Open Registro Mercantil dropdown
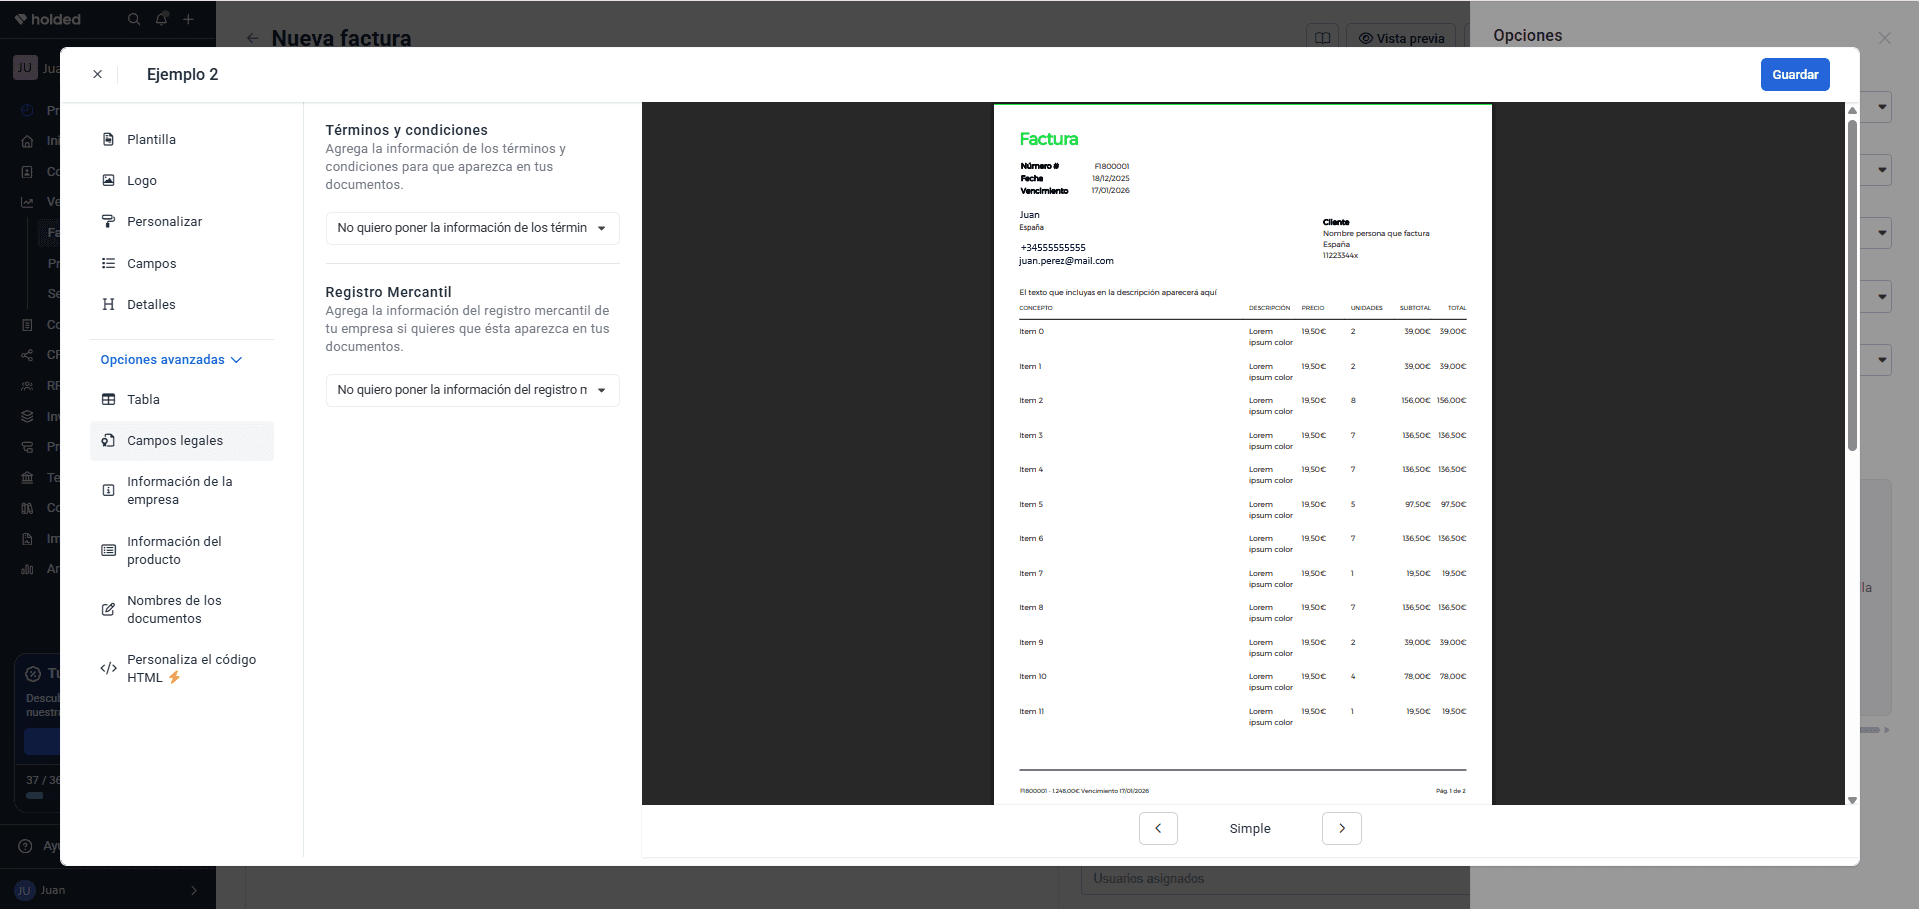Image resolution: width=1919 pixels, height=909 pixels. (x=472, y=390)
